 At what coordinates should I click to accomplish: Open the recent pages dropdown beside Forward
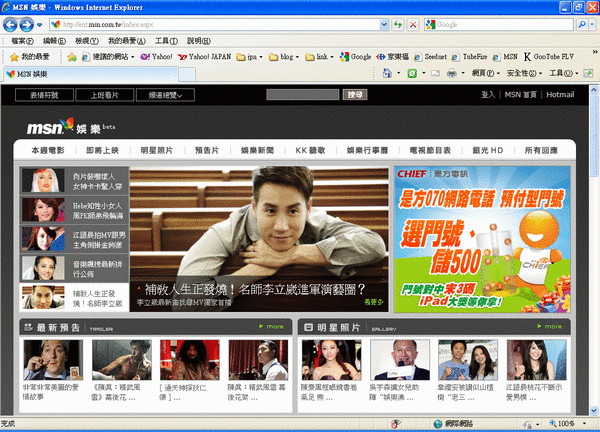39,25
